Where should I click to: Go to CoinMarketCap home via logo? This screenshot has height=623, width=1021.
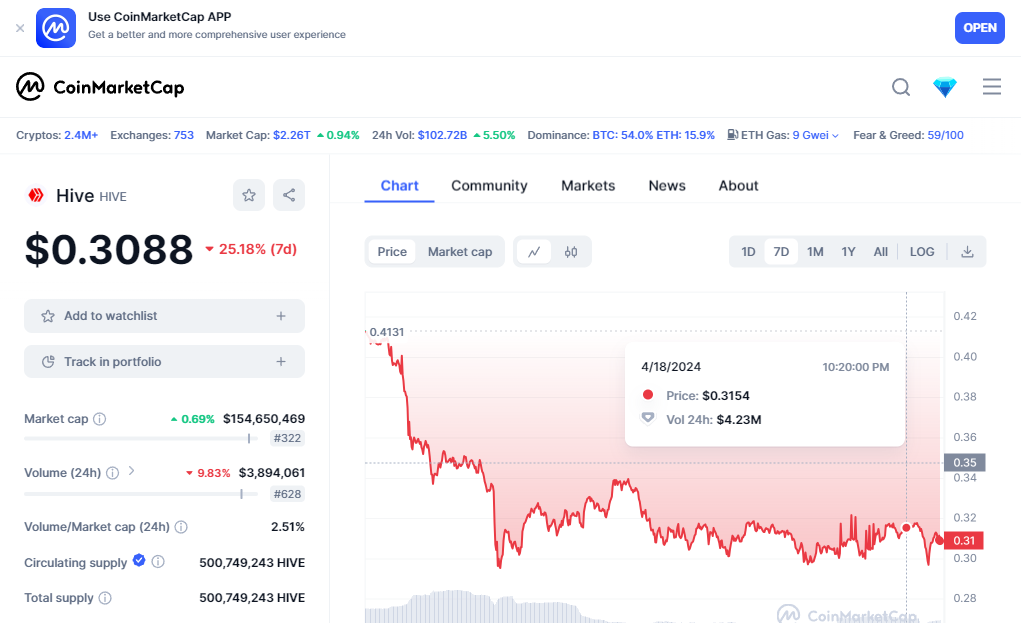pyautogui.click(x=100, y=87)
